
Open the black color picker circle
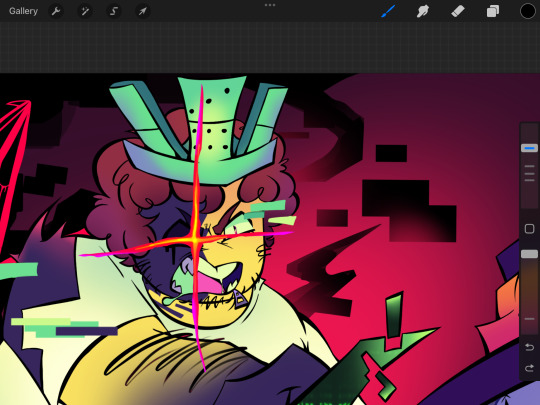pos(528,11)
